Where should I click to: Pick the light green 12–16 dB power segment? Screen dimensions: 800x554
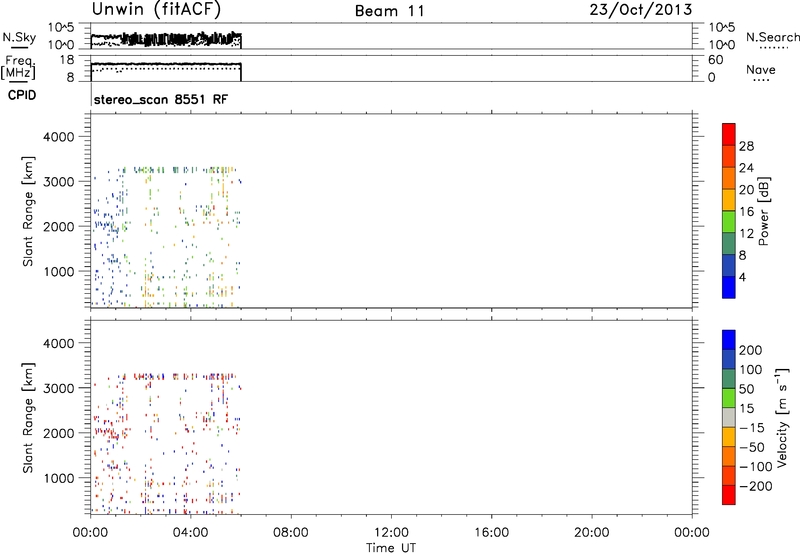click(729, 221)
